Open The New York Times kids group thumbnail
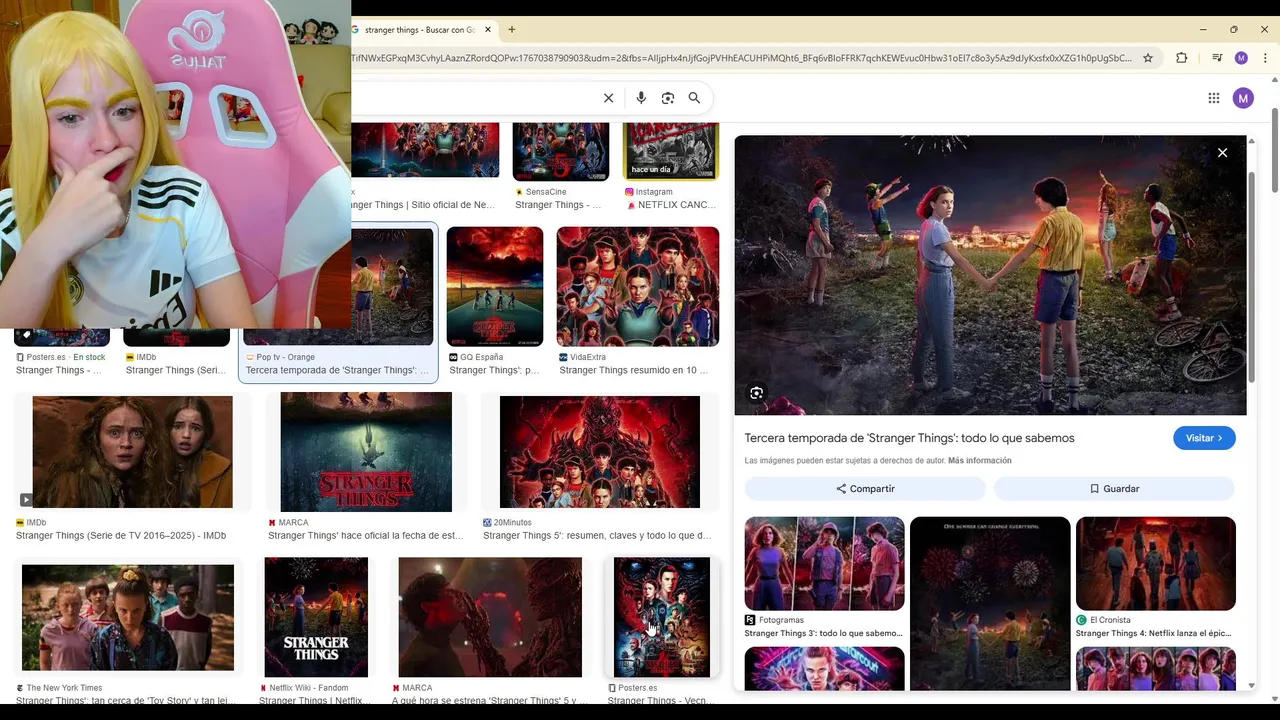1280x720 pixels. (128, 617)
